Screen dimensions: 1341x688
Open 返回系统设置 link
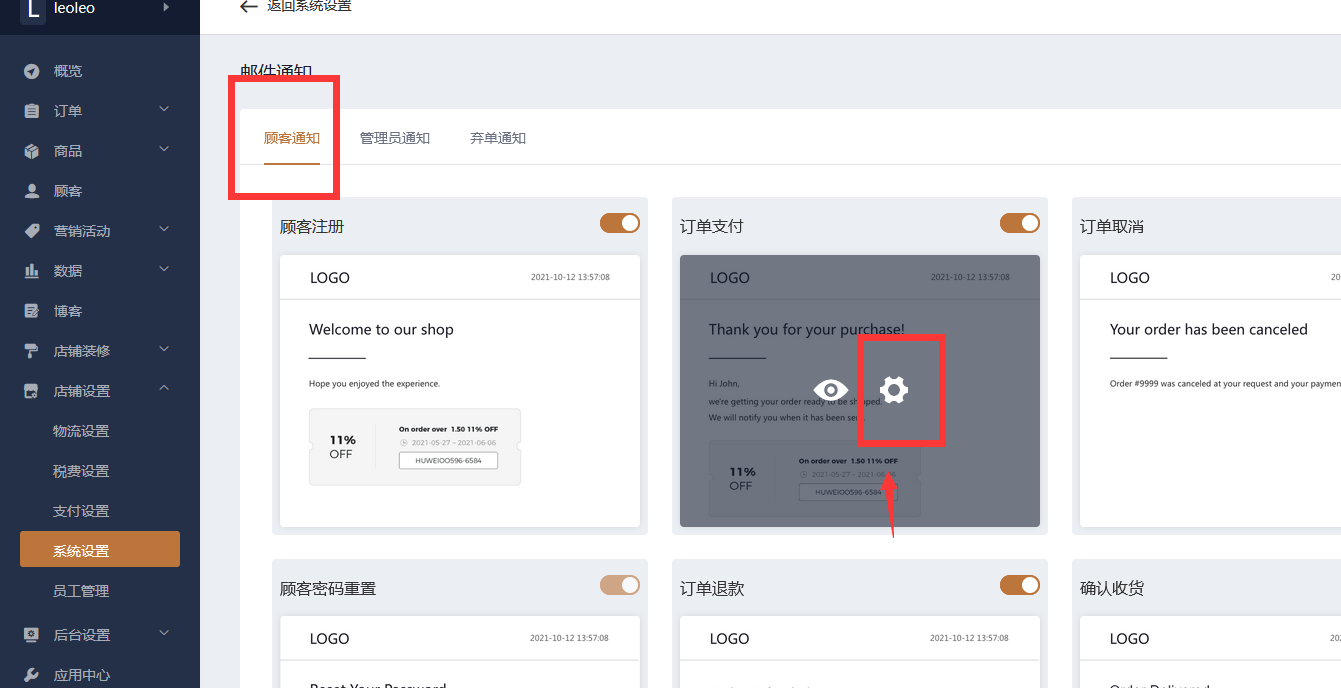(309, 7)
